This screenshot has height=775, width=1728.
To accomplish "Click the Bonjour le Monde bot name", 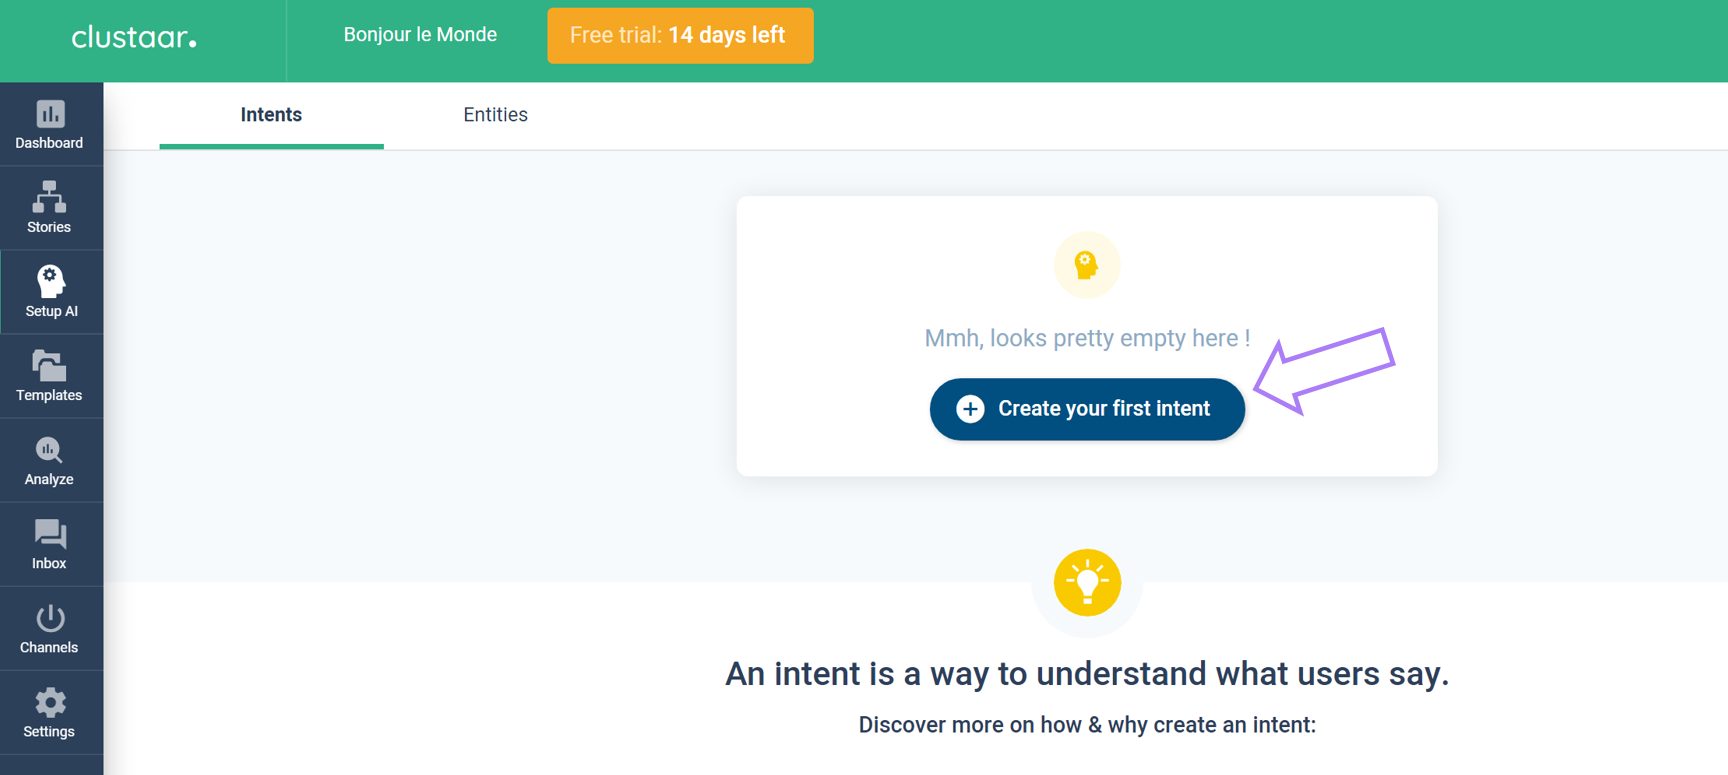I will 420,35.
